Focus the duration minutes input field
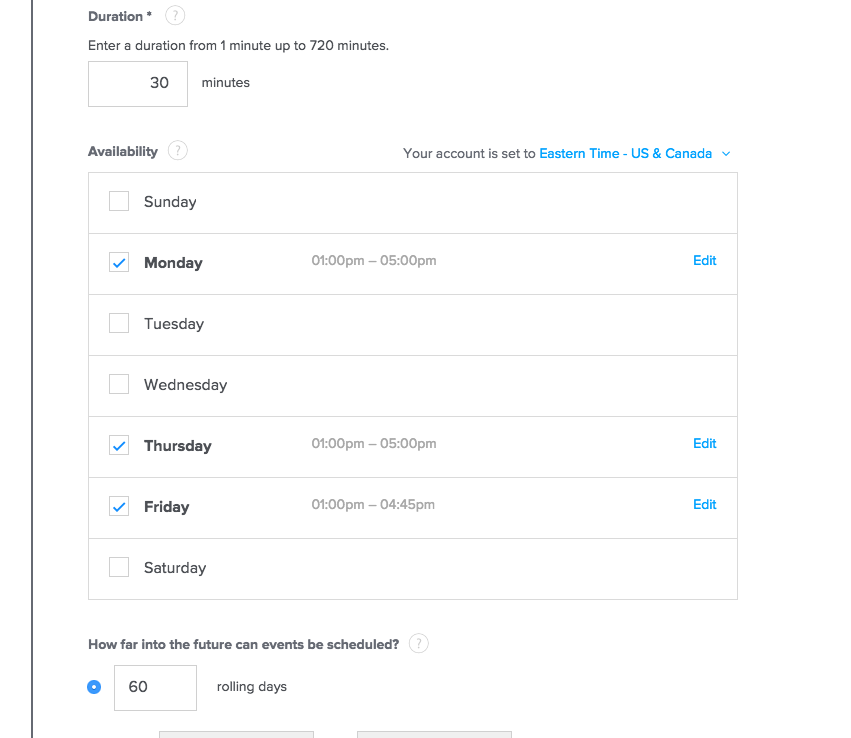The height and width of the screenshot is (738, 851). click(x=138, y=83)
